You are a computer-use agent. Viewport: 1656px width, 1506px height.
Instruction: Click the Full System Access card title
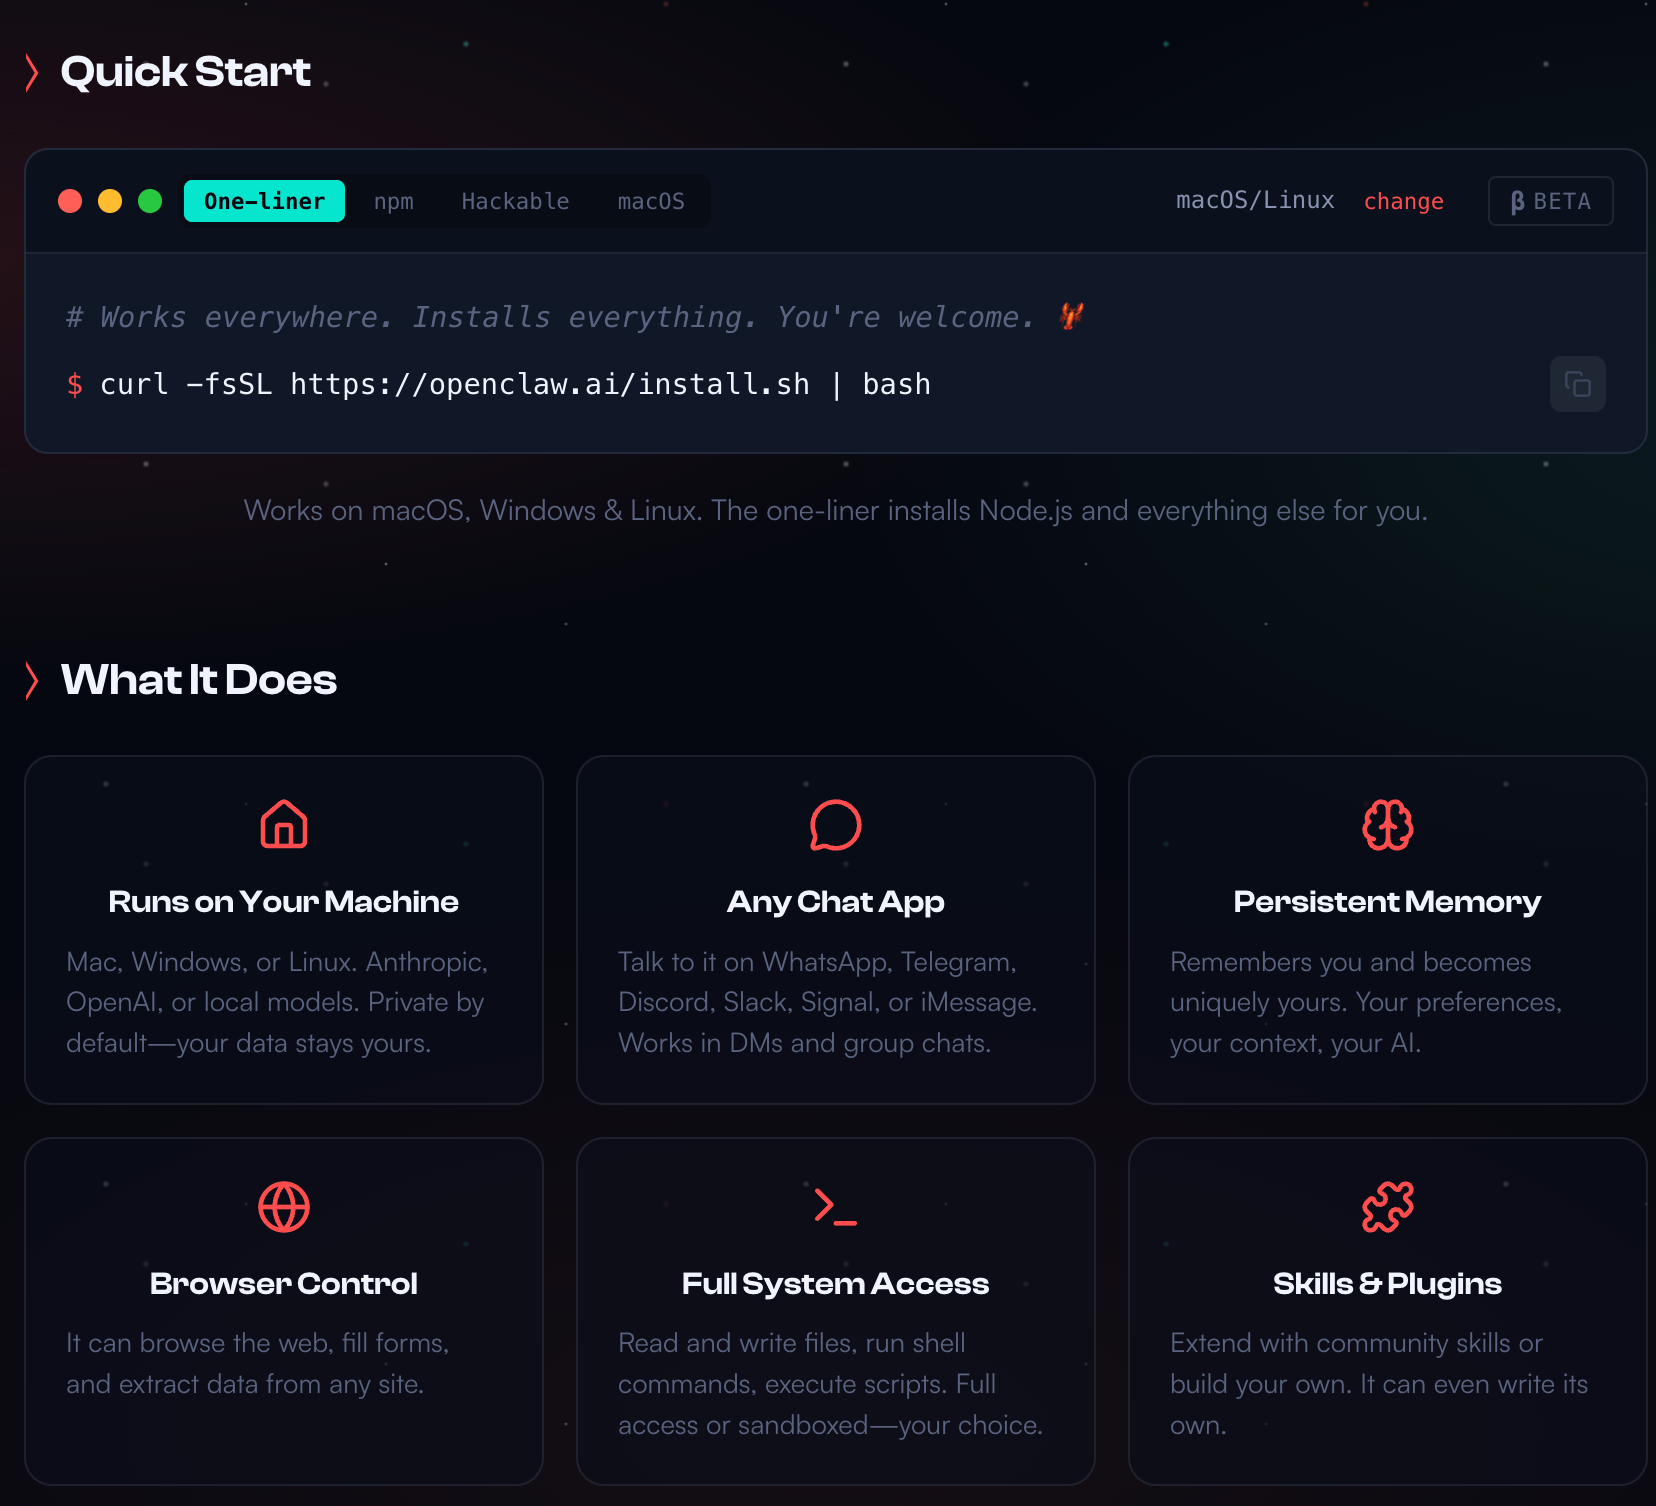(835, 1284)
